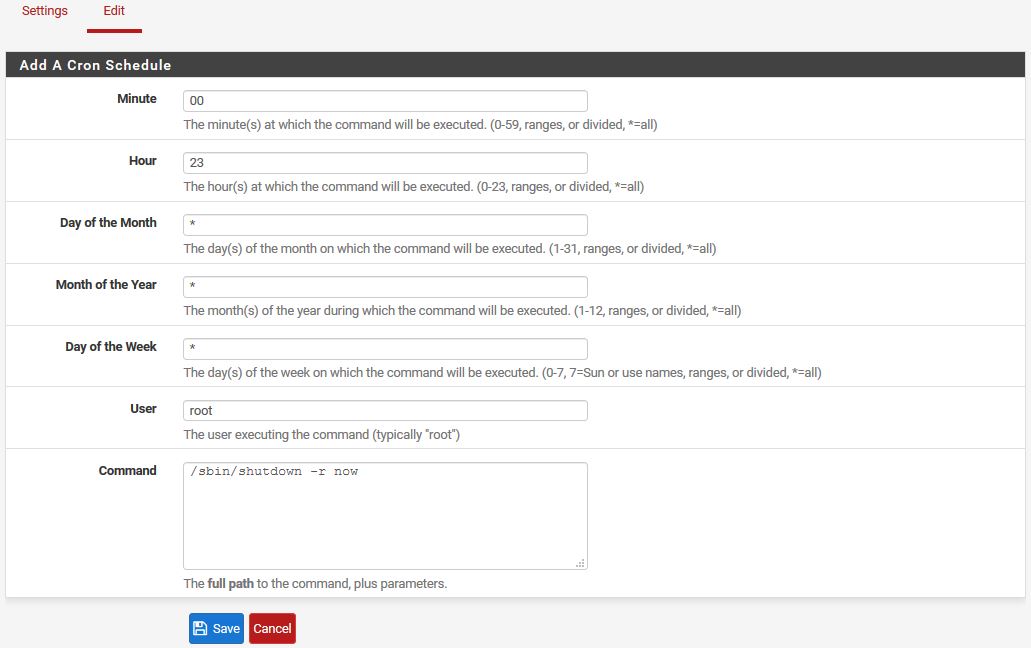
Task: Click the Day of the Month label
Action: (x=108, y=223)
